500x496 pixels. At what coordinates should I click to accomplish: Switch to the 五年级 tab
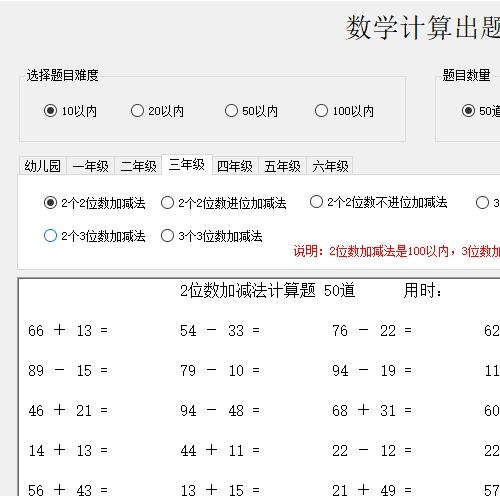point(282,166)
